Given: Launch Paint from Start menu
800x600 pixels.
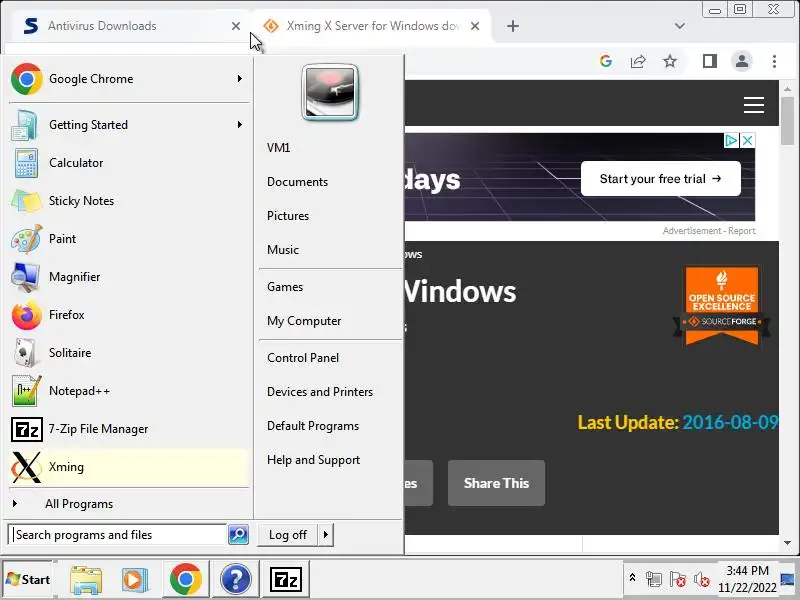Looking at the screenshot, I should point(128,239).
